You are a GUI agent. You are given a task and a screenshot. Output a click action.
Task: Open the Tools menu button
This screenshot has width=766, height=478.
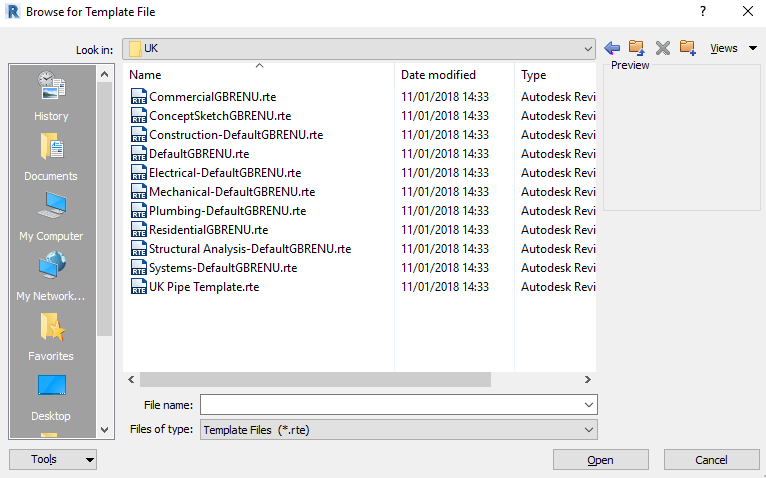(53, 459)
